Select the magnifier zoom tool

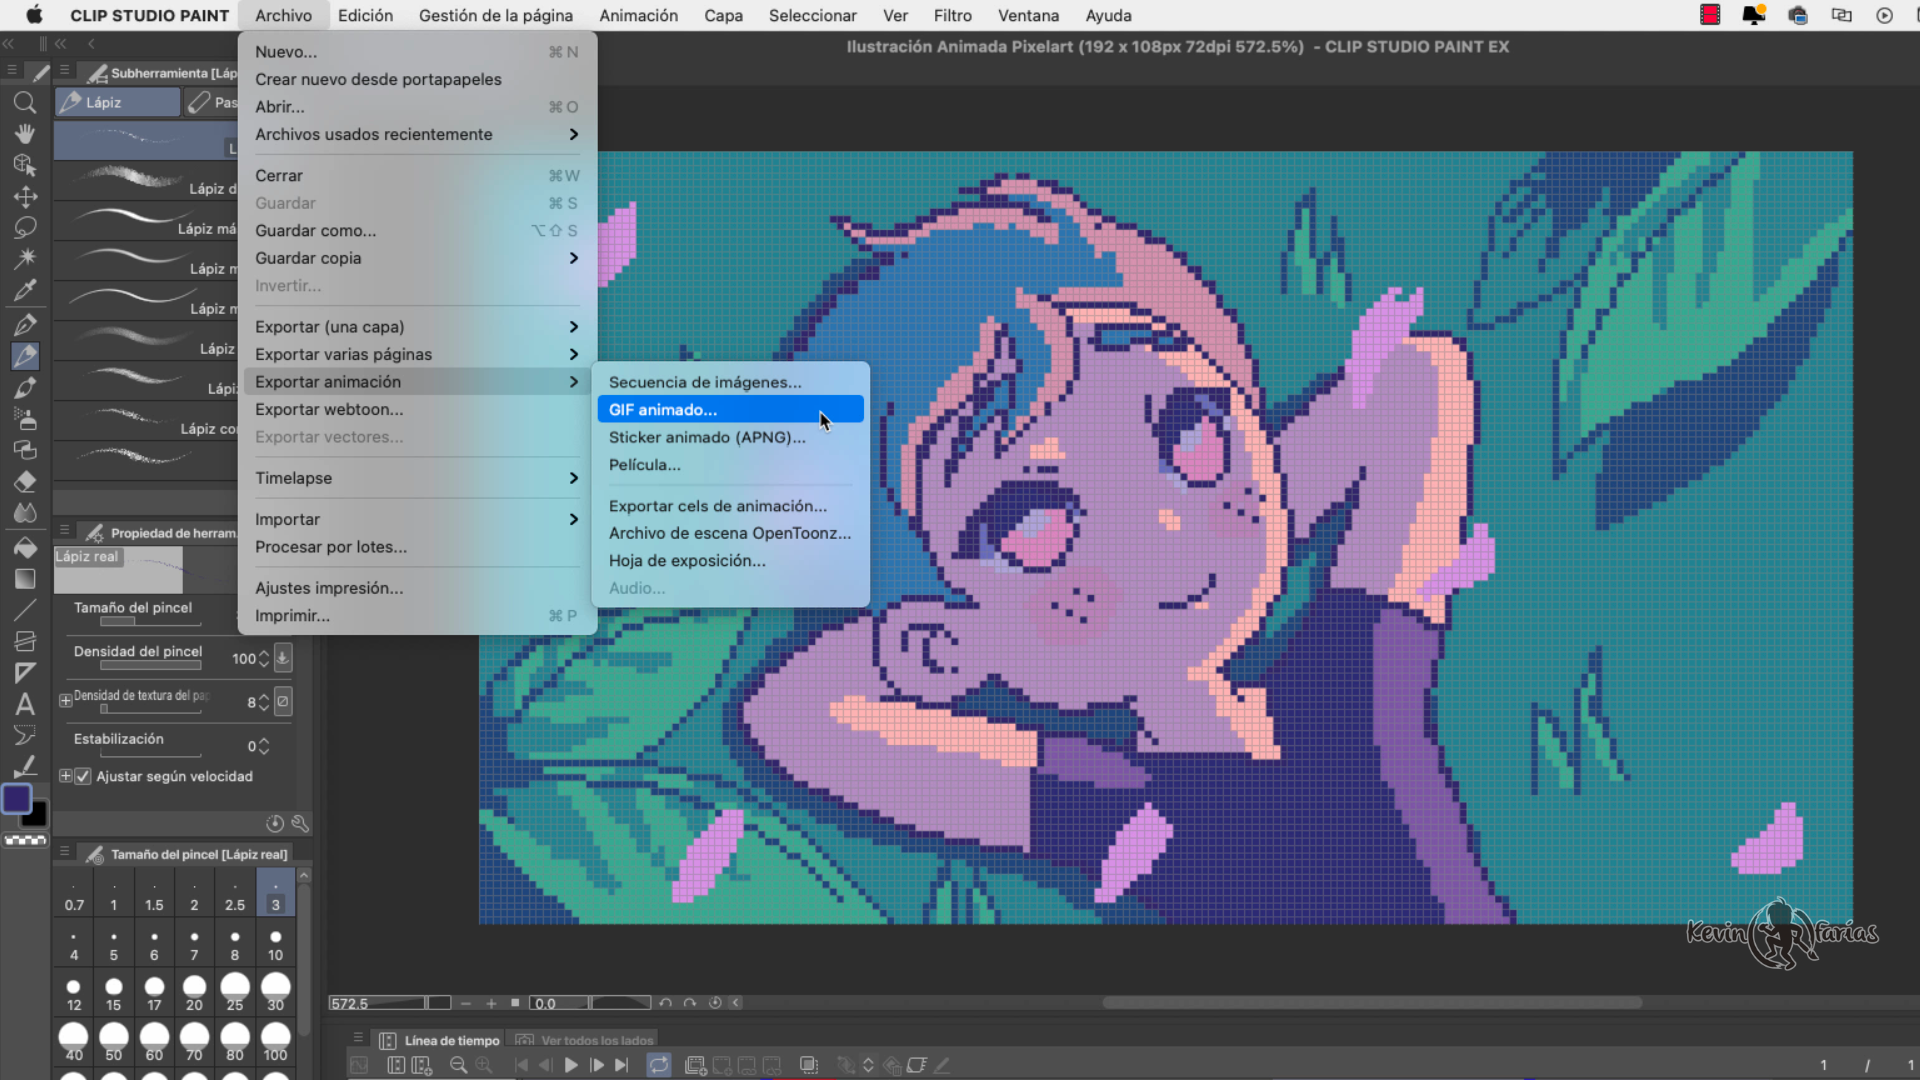tap(25, 102)
